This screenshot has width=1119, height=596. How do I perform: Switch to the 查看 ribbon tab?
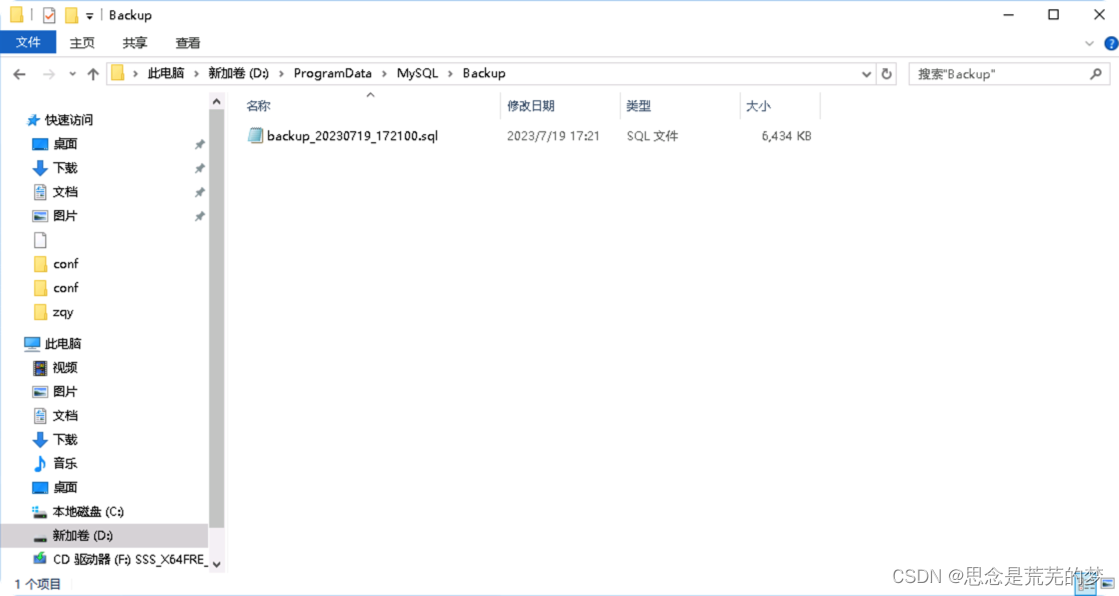click(x=188, y=43)
